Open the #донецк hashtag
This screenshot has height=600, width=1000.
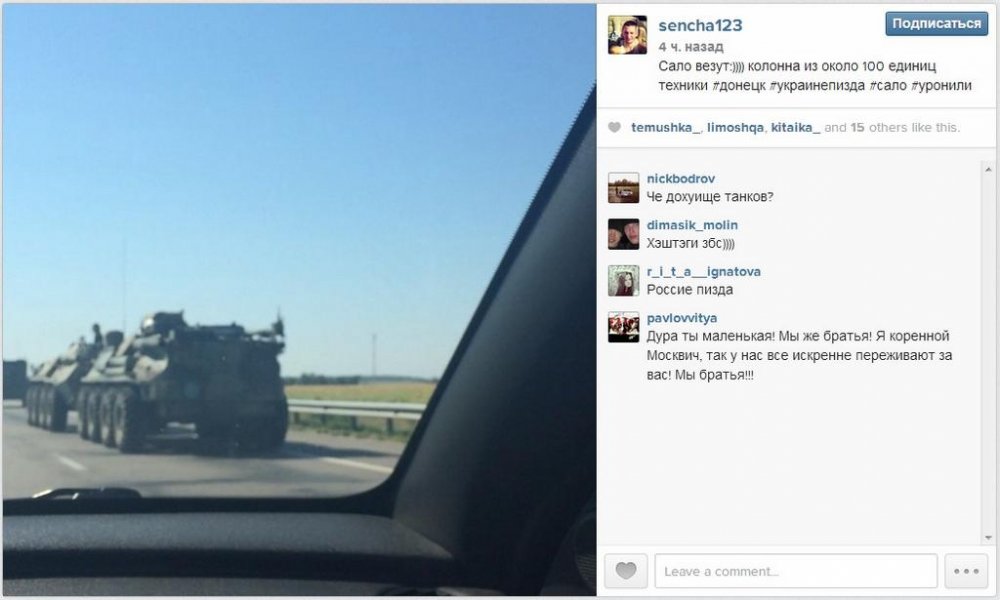[739, 85]
